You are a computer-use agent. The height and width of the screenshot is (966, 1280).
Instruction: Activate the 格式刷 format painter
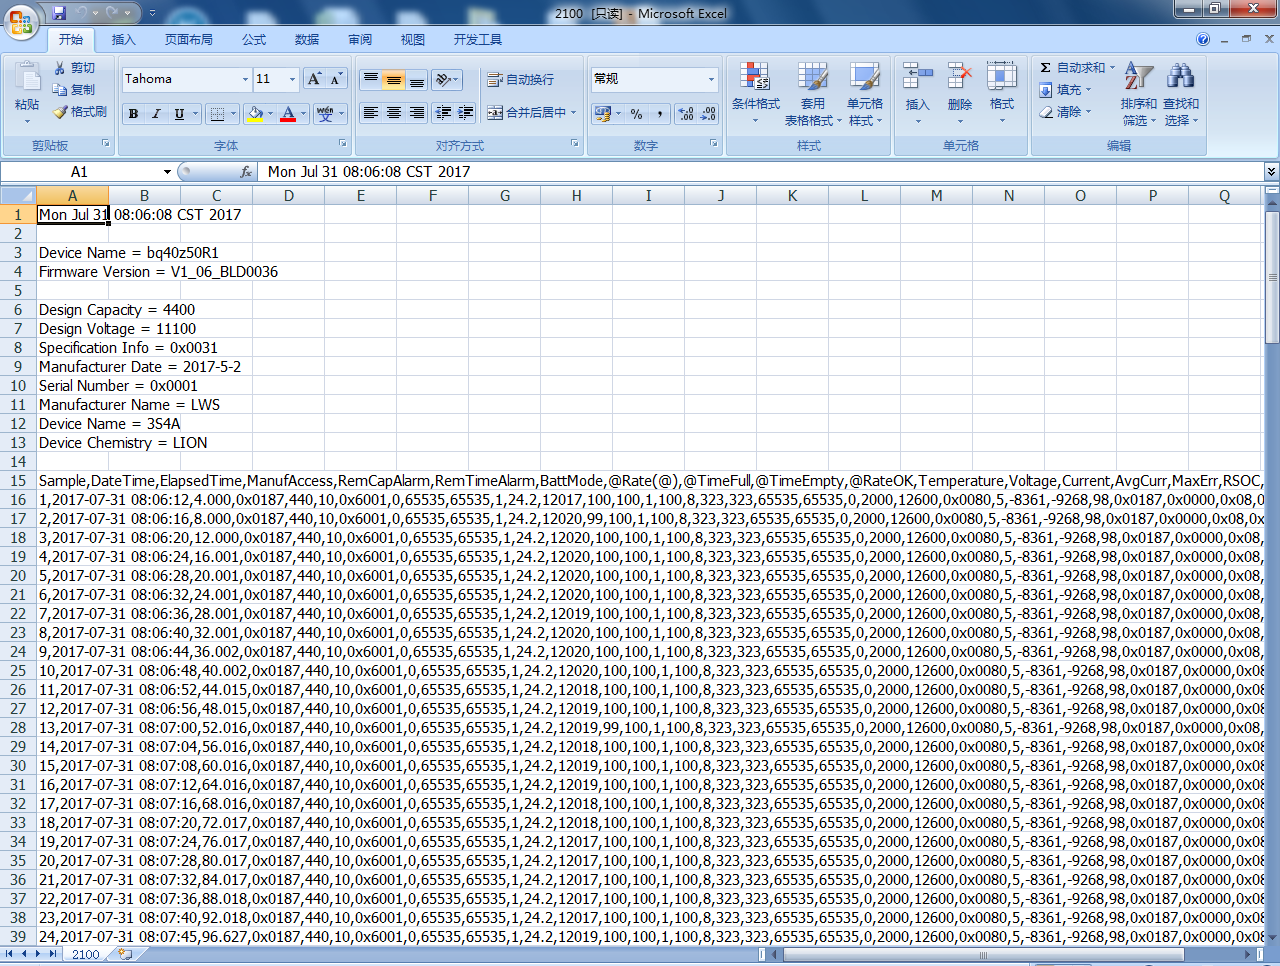pyautogui.click(x=80, y=112)
